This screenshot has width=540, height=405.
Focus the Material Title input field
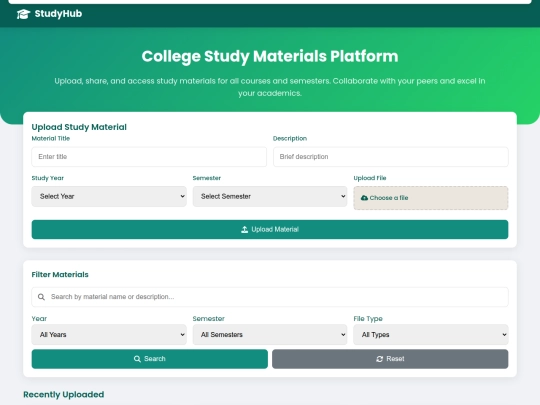click(x=149, y=157)
